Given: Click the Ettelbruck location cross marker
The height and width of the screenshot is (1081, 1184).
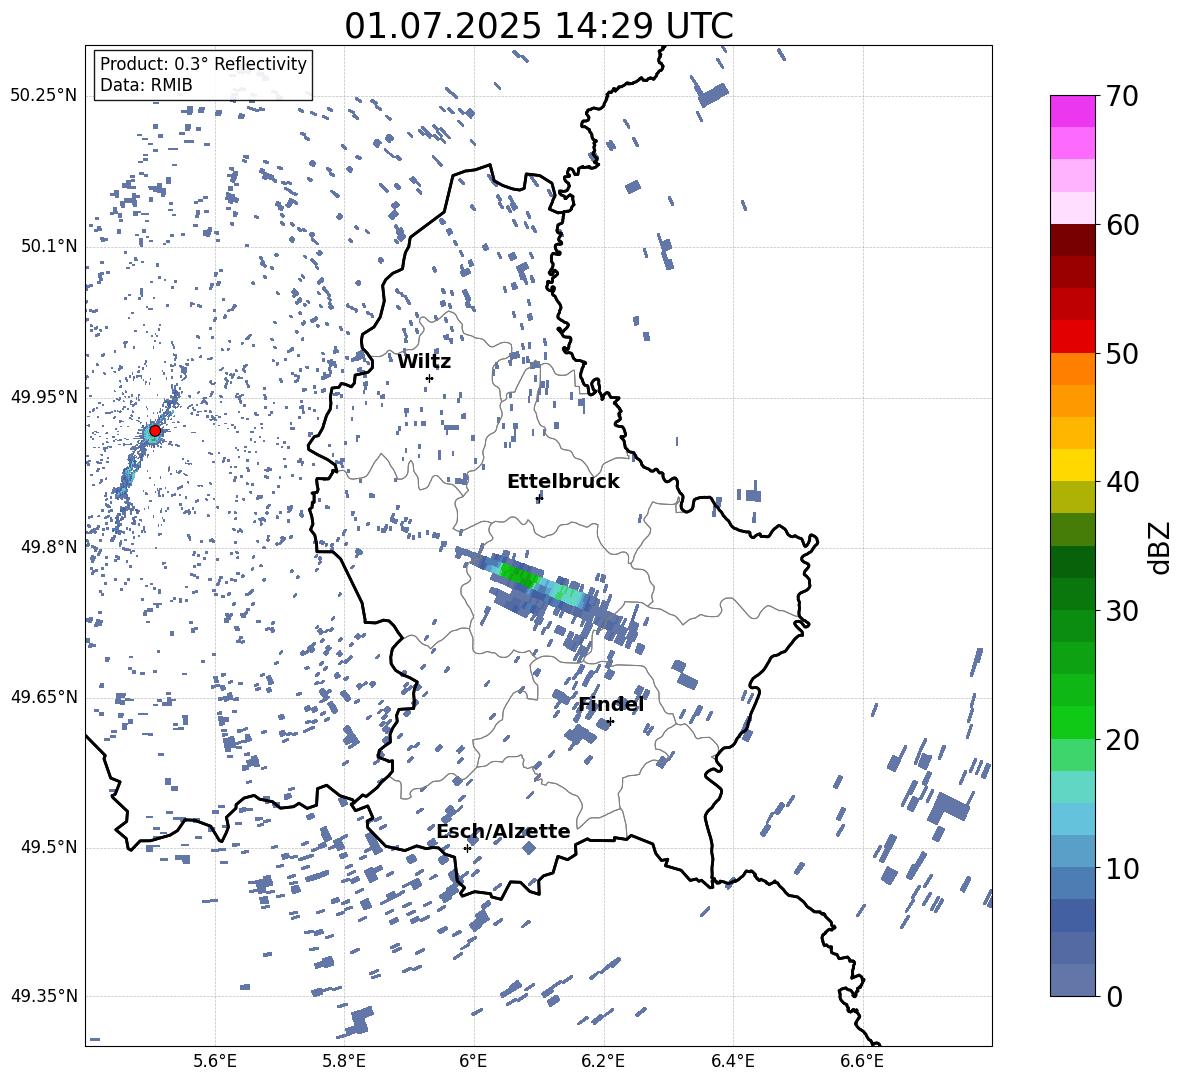Looking at the screenshot, I should [538, 498].
